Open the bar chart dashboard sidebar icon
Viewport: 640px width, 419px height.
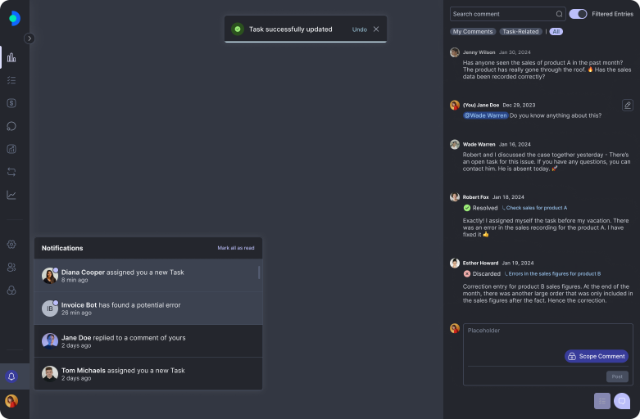(11, 57)
